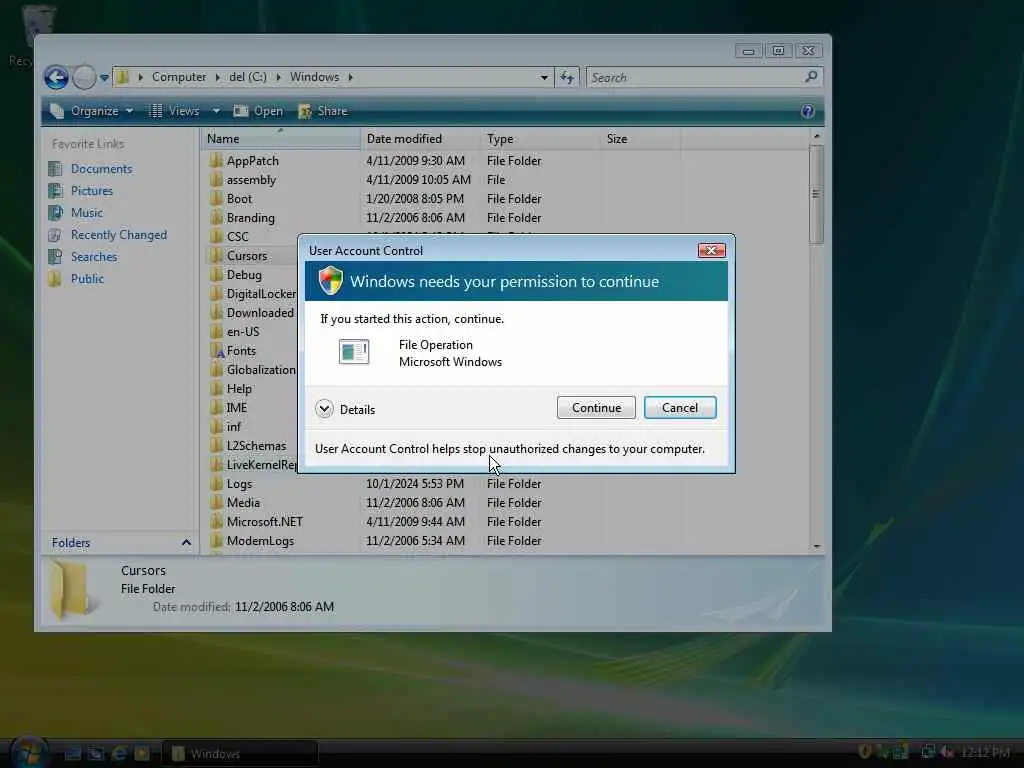Screen dimensions: 1024x768
Task: Open Explorer Help question mark icon
Action: tap(807, 111)
